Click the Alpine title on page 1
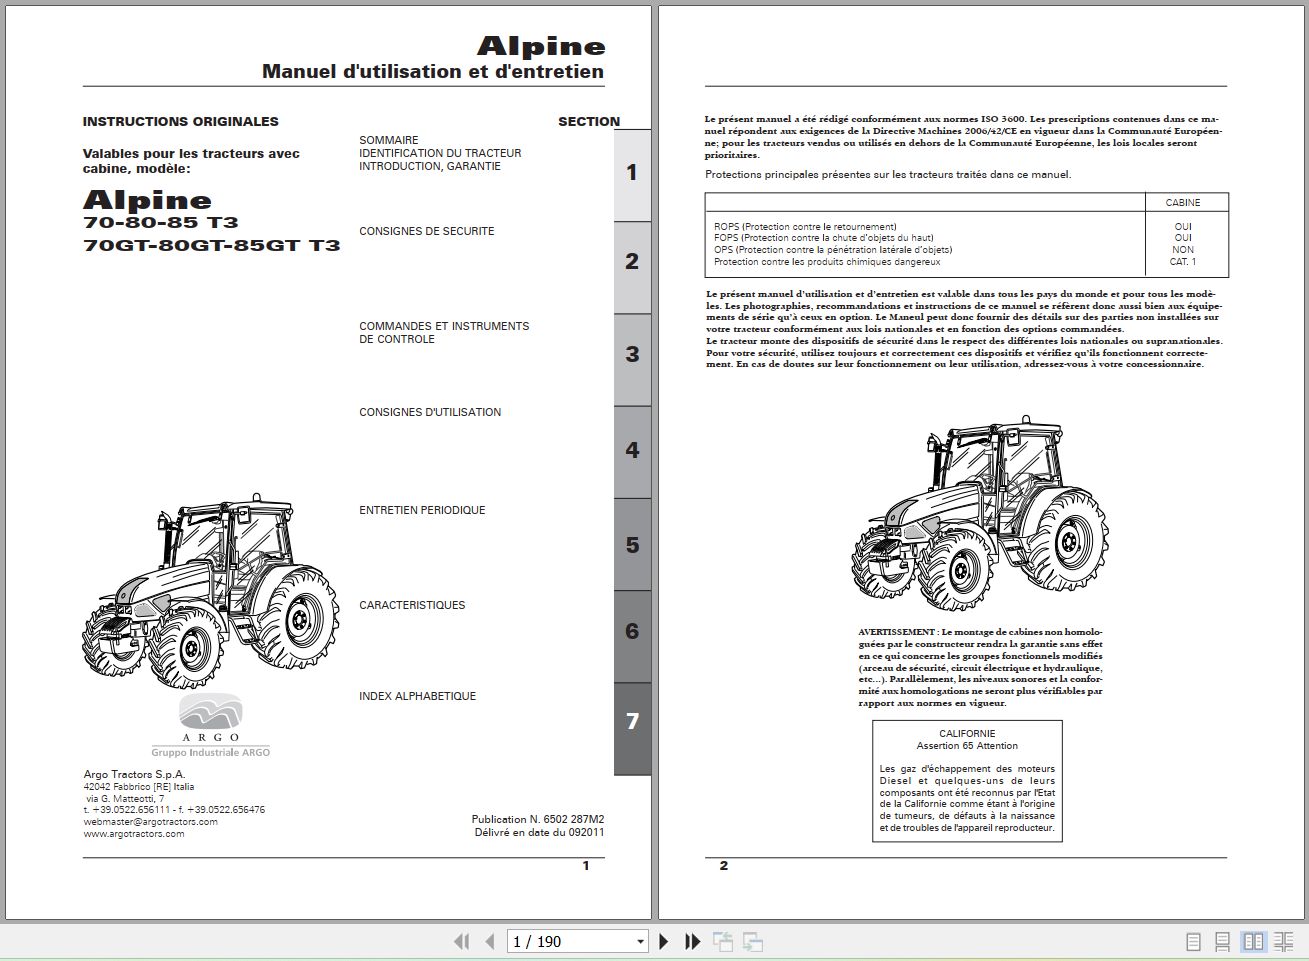This screenshot has height=961, width=1309. [541, 46]
